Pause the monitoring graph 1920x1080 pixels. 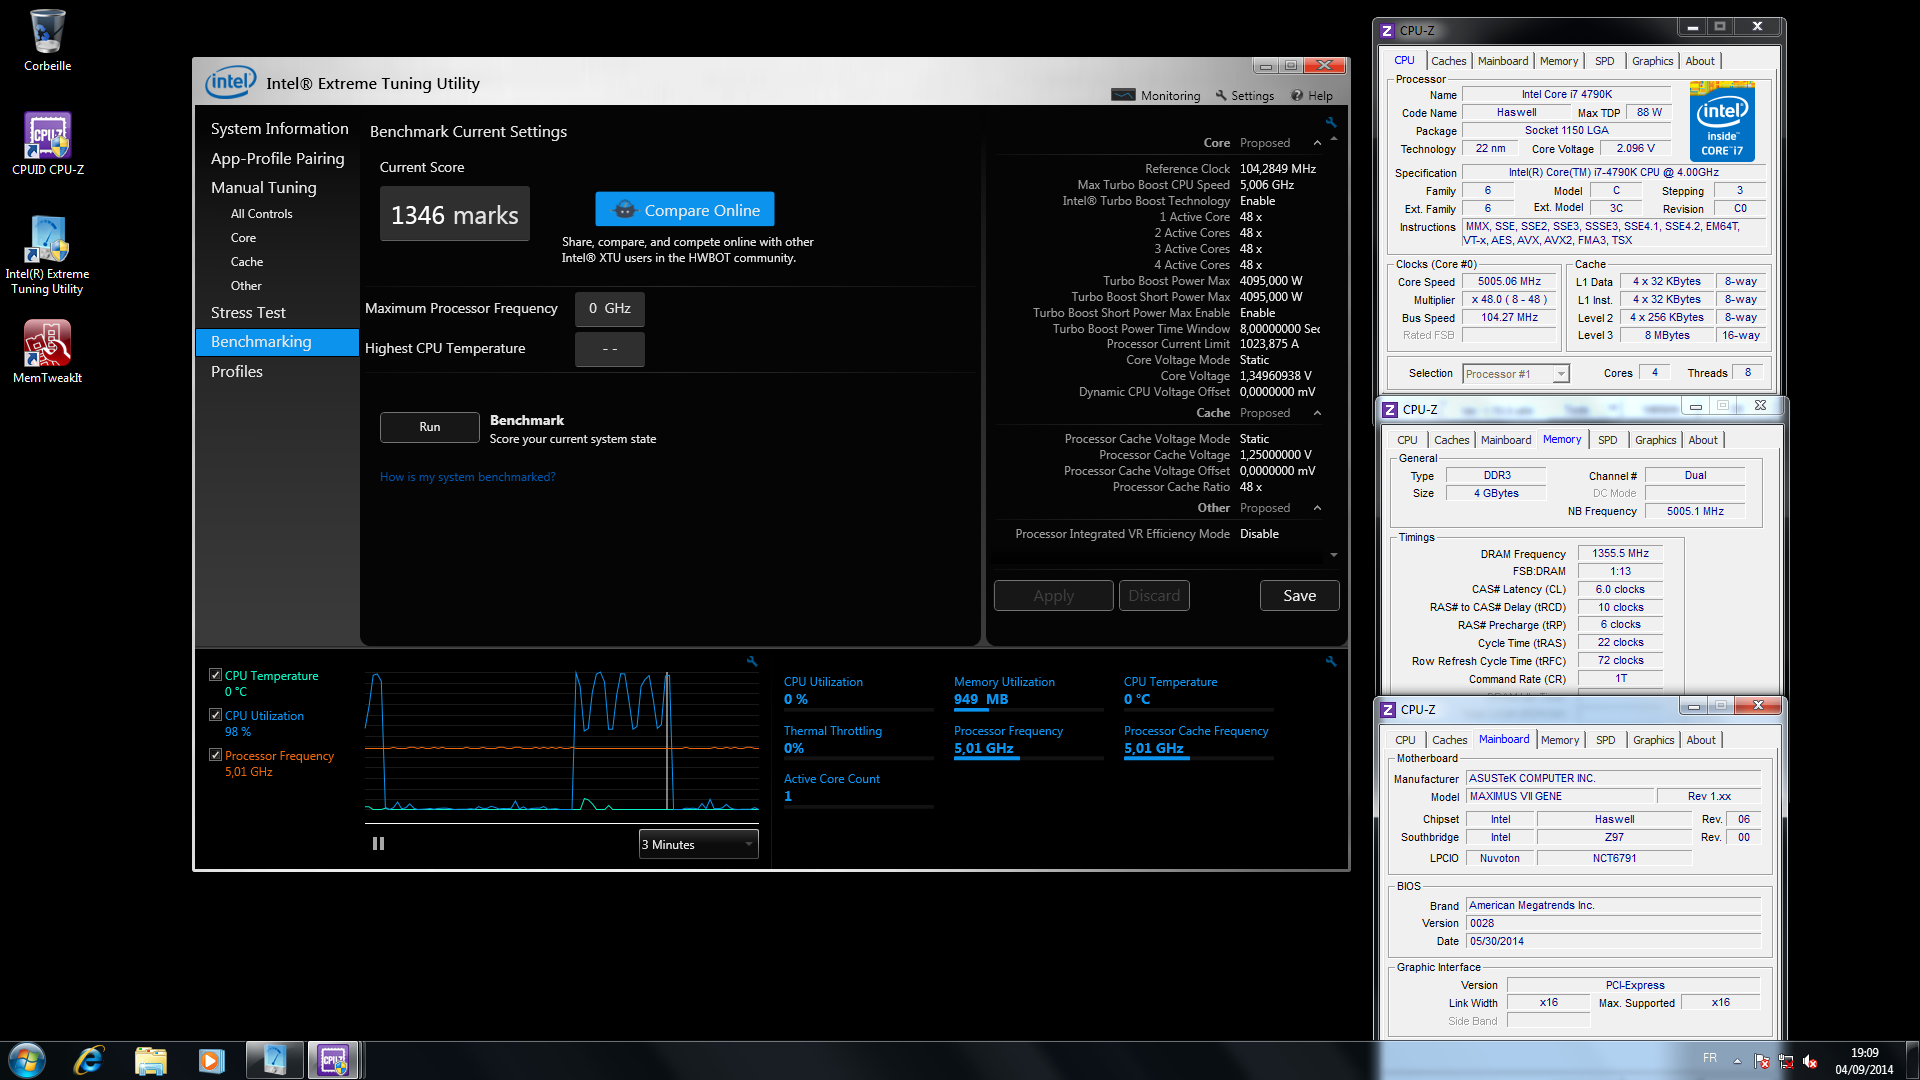pyautogui.click(x=378, y=843)
